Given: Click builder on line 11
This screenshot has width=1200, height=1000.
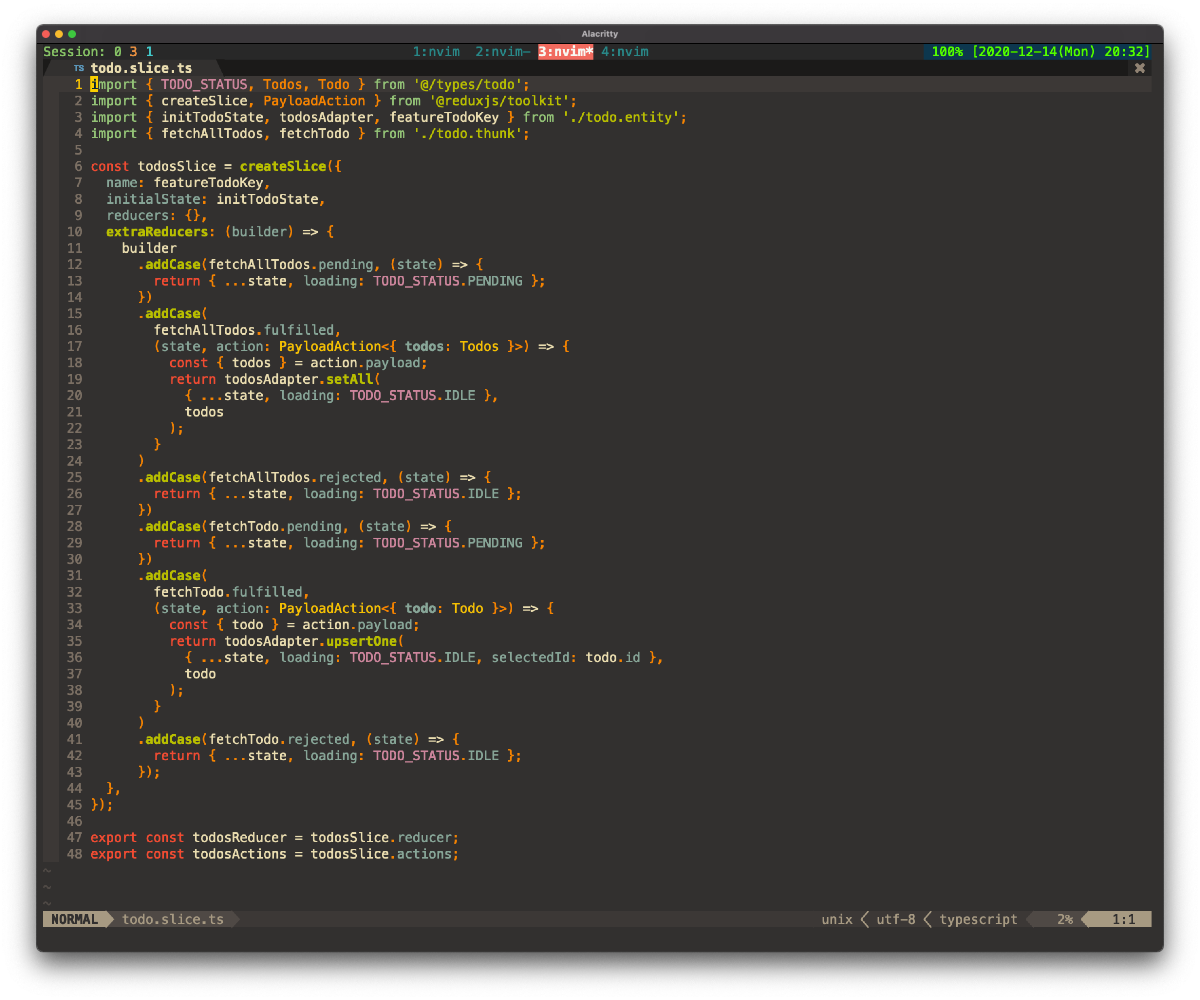Looking at the screenshot, I should 150,248.
